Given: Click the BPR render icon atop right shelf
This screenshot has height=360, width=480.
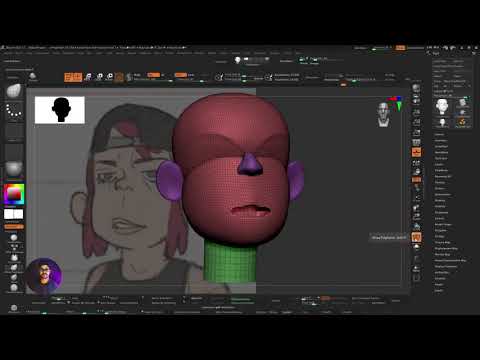Looking at the screenshot, I should pyautogui.click(x=416, y=88).
